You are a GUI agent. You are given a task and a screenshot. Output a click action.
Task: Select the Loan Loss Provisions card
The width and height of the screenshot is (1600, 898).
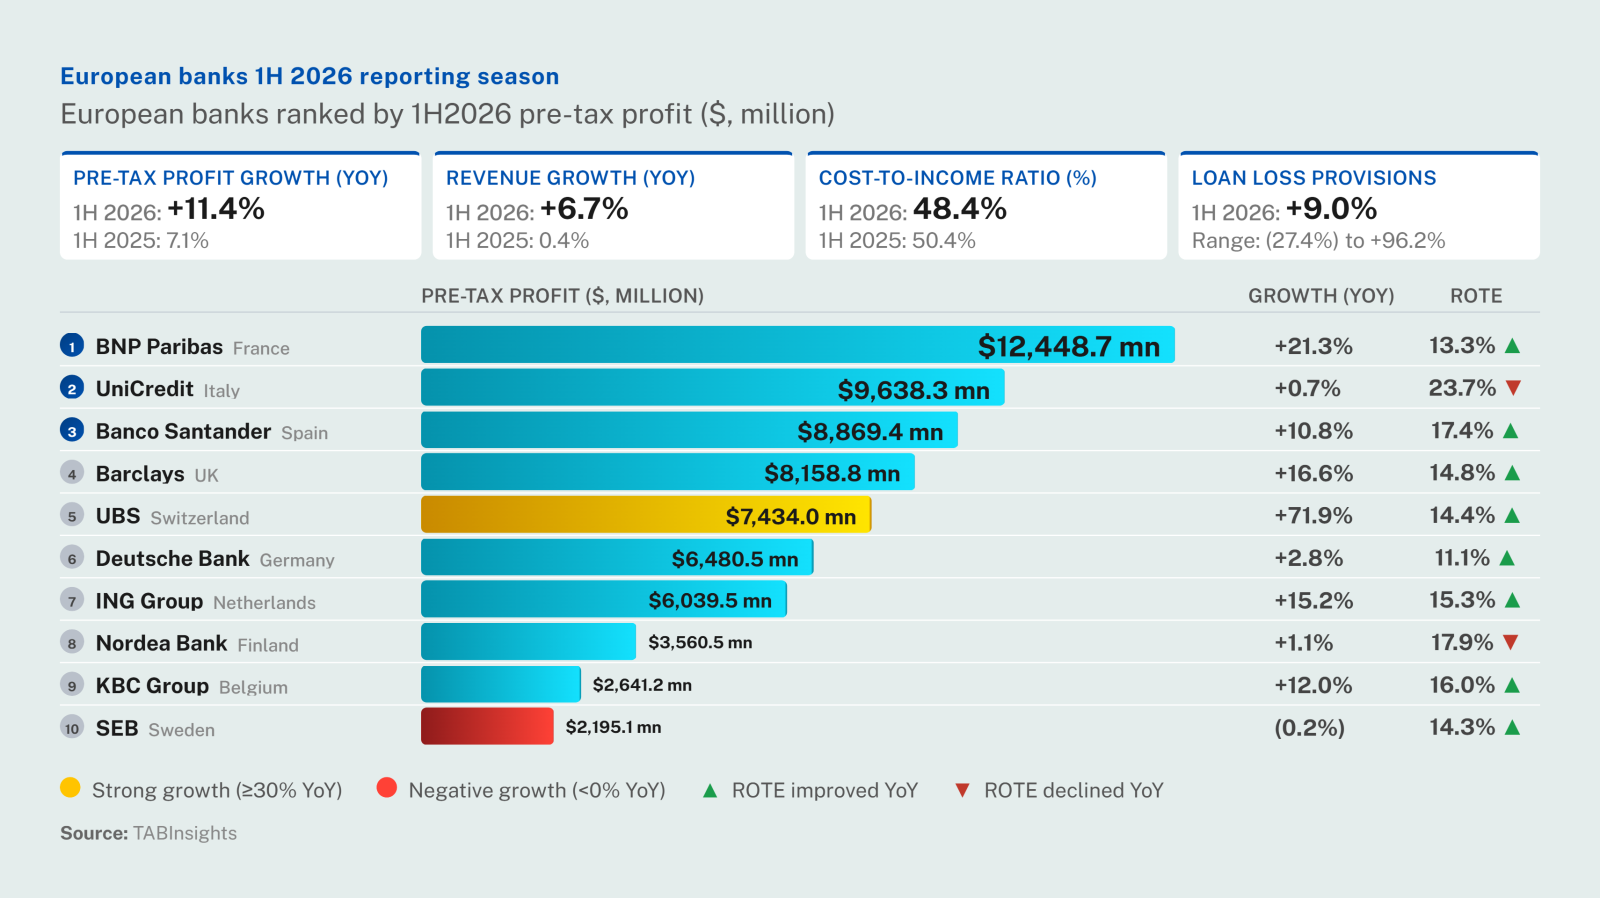[x=1359, y=206]
